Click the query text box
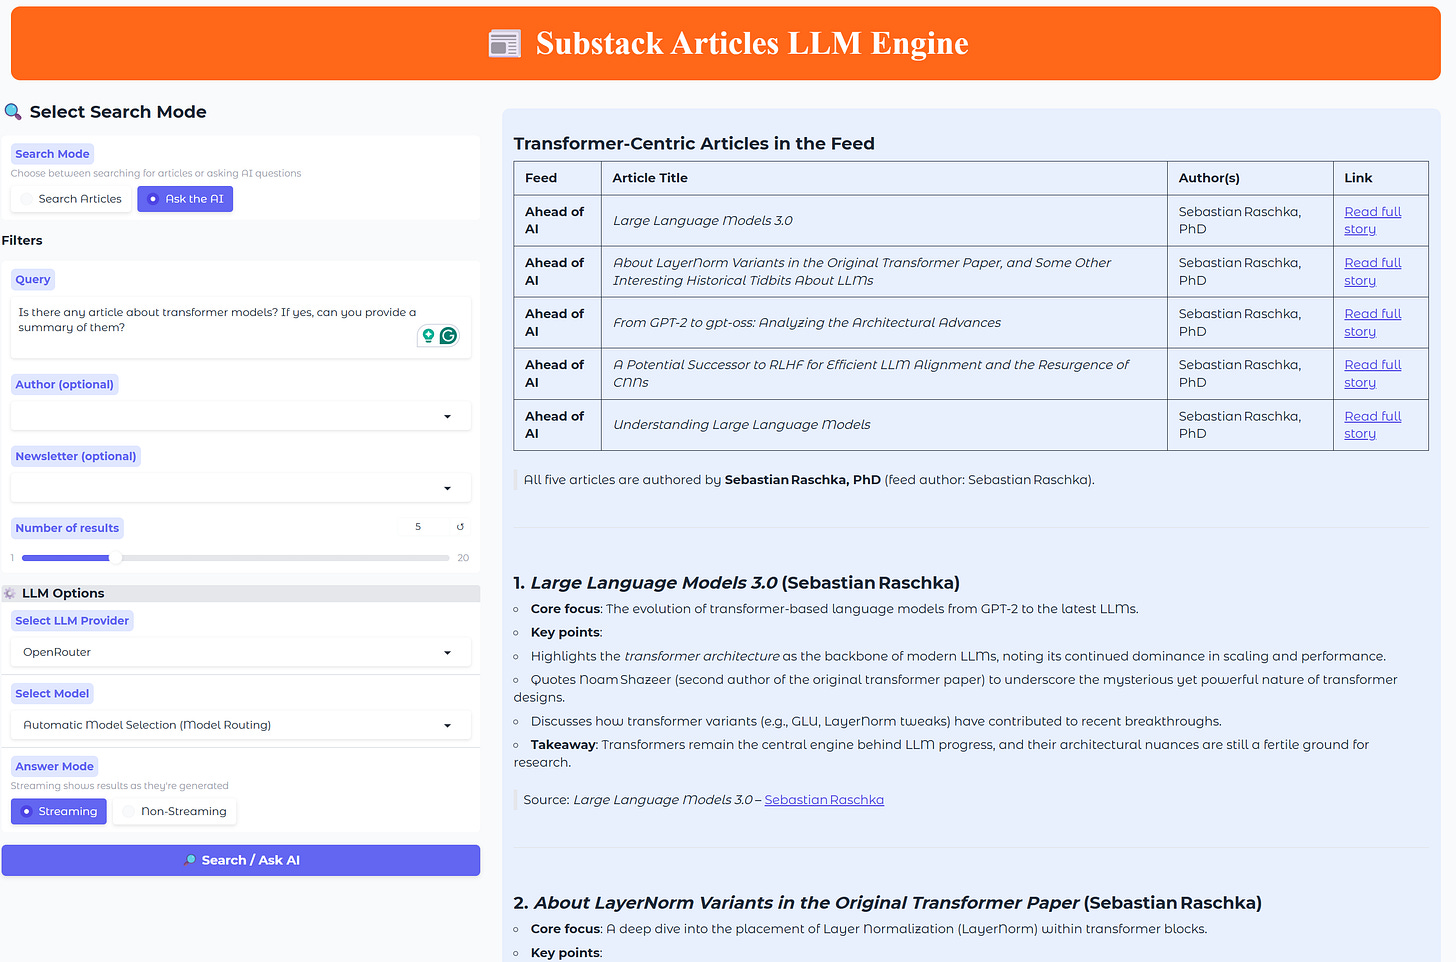1456x962 pixels. point(240,327)
